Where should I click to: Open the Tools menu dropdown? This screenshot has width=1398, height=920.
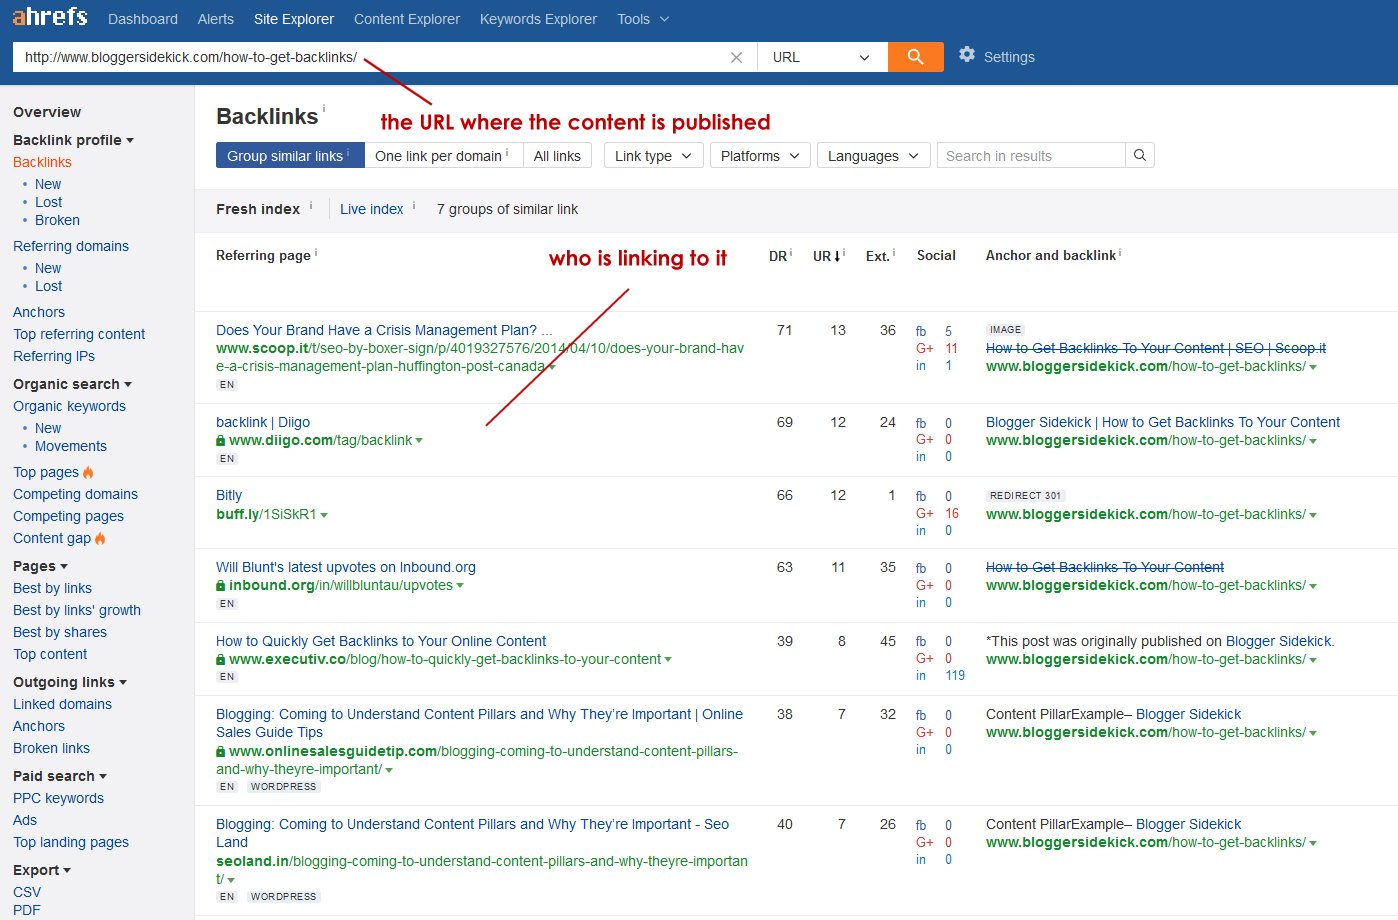tap(643, 19)
